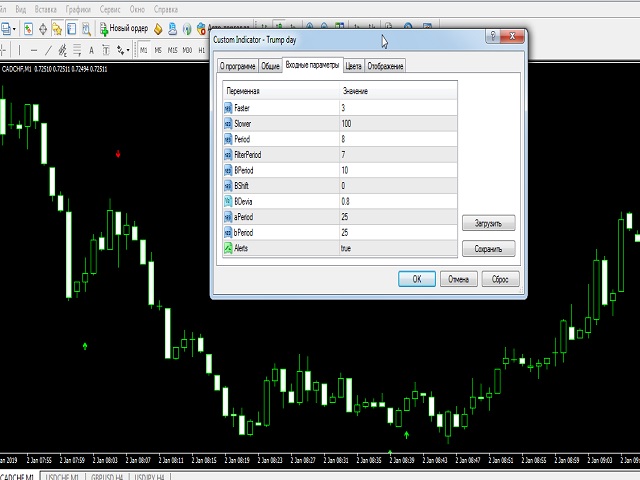Image resolution: width=640 pixels, height=480 pixels.
Task: Select the aPeriod value cell 25
Action: (398, 217)
